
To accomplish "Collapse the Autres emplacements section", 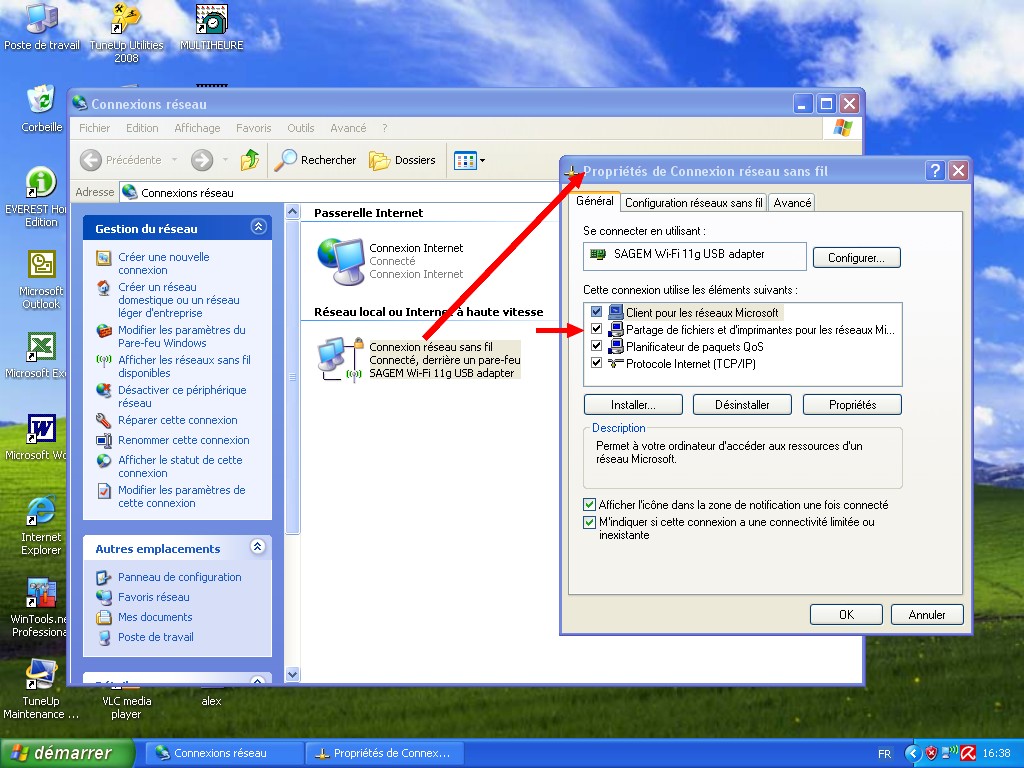I will pos(258,547).
